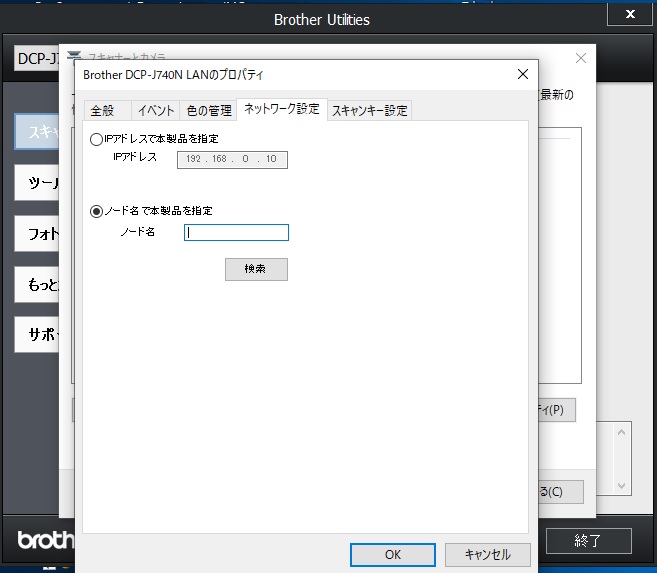The height and width of the screenshot is (573, 657).
Task: Select the 全般 tab
Action: click(x=103, y=110)
